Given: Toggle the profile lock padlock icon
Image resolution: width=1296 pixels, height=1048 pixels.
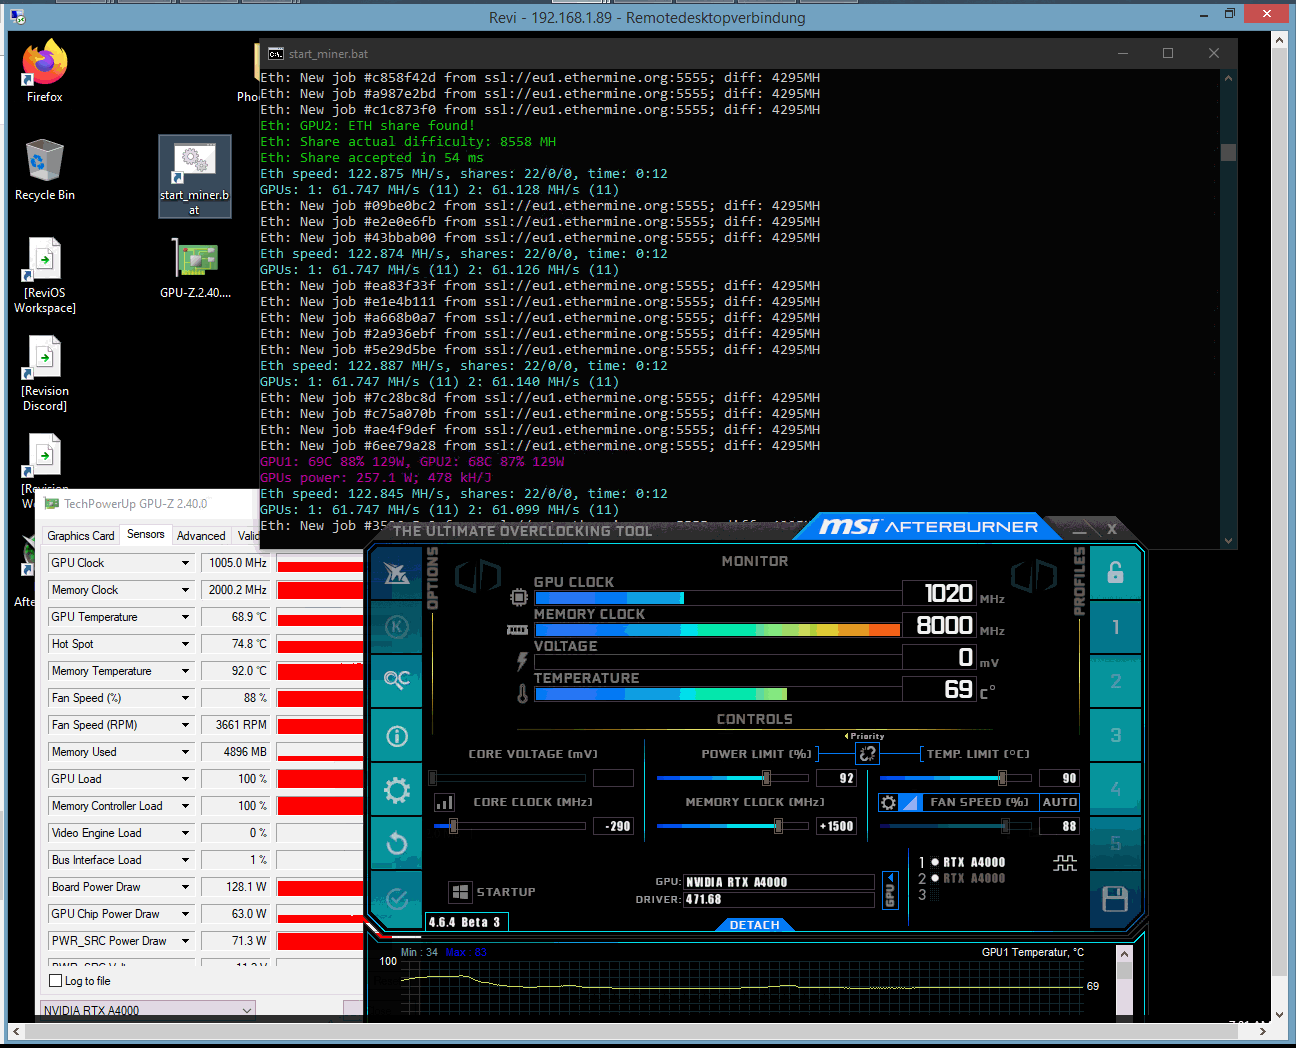Looking at the screenshot, I should [x=1115, y=573].
